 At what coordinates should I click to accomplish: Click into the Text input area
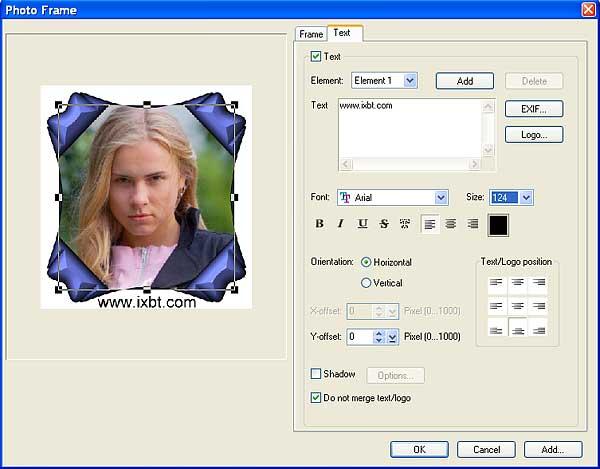[x=410, y=129]
